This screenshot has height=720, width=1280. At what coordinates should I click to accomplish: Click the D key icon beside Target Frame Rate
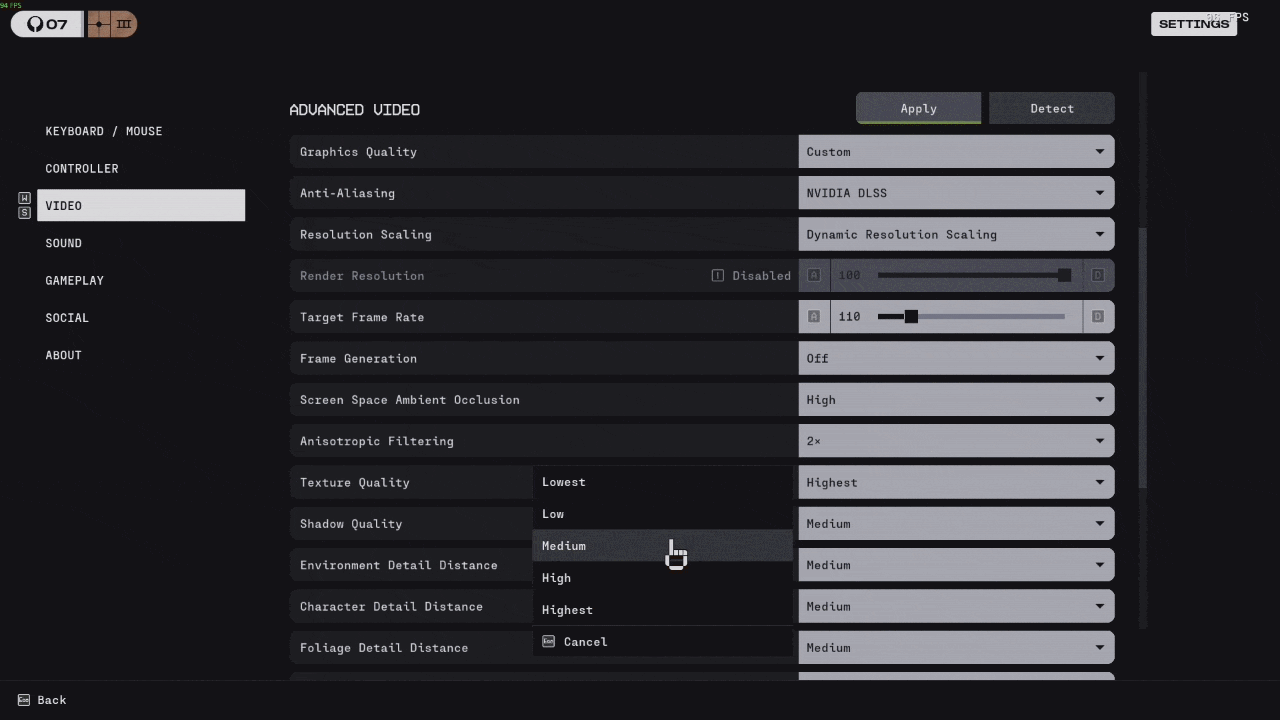click(1097, 317)
